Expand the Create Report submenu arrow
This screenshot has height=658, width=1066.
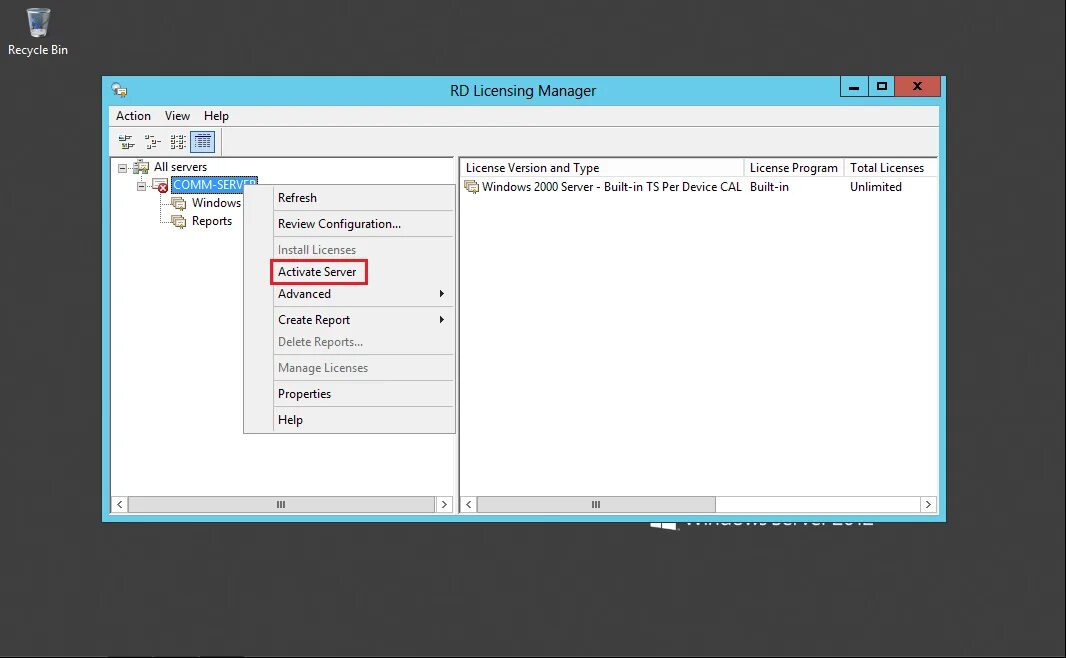(x=442, y=319)
